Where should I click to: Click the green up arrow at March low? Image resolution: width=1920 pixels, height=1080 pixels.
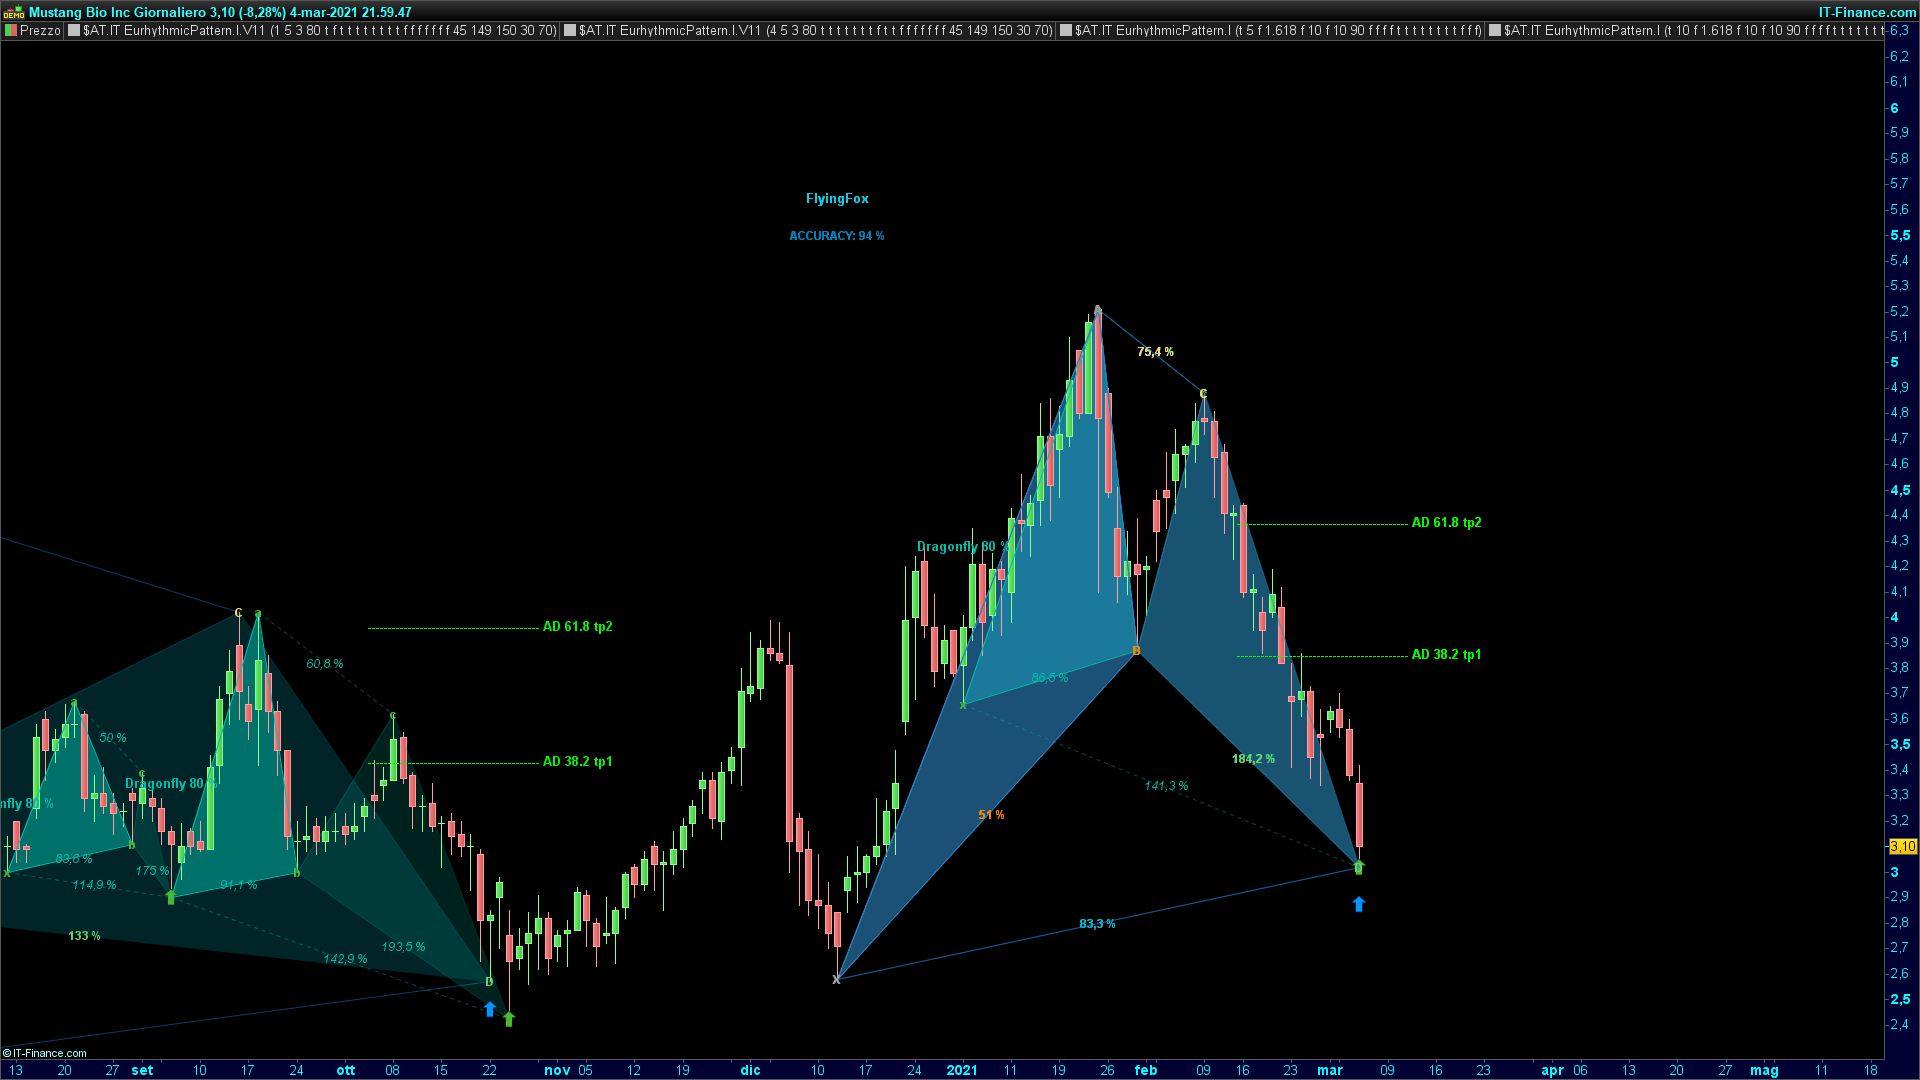(x=1358, y=867)
